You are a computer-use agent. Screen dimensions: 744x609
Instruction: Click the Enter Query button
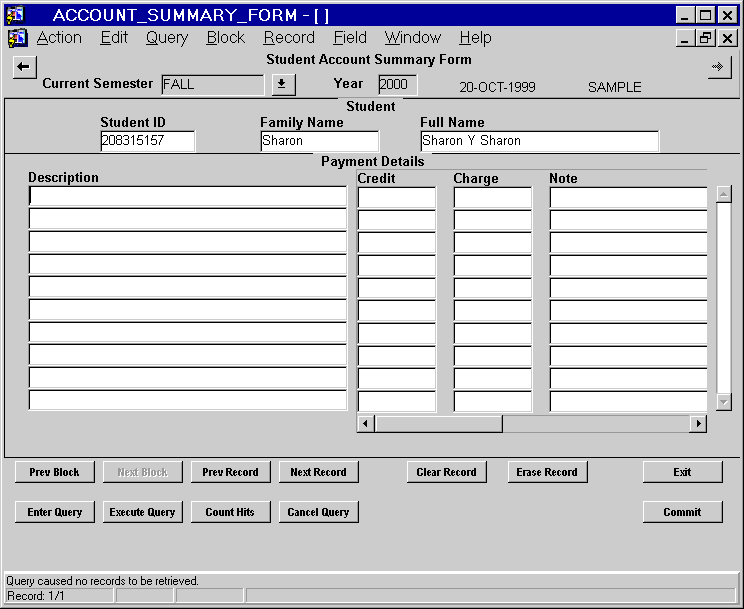click(55, 512)
